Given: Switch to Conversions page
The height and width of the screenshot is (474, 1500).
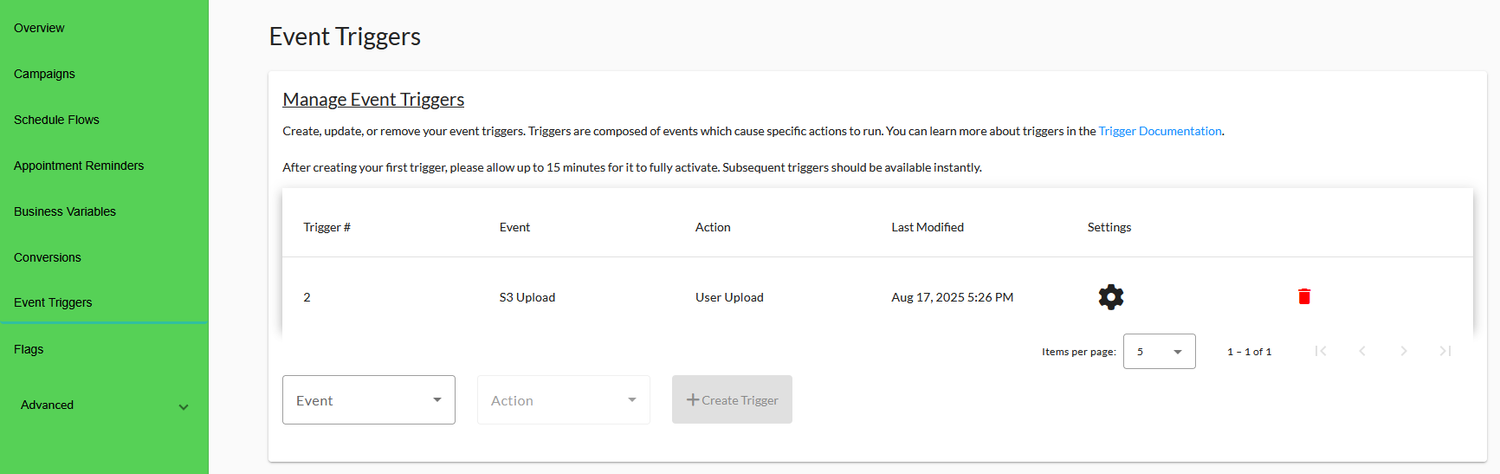Looking at the screenshot, I should [47, 258].
